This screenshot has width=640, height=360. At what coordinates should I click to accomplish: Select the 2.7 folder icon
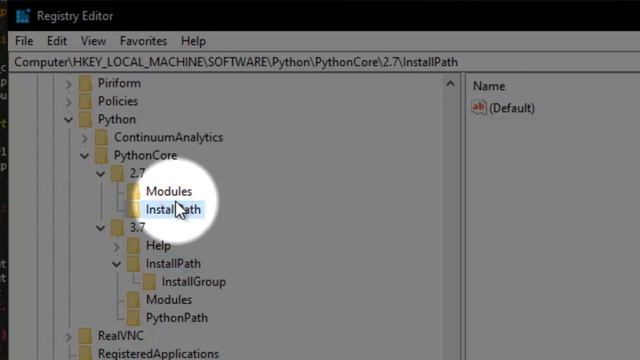click(x=118, y=173)
